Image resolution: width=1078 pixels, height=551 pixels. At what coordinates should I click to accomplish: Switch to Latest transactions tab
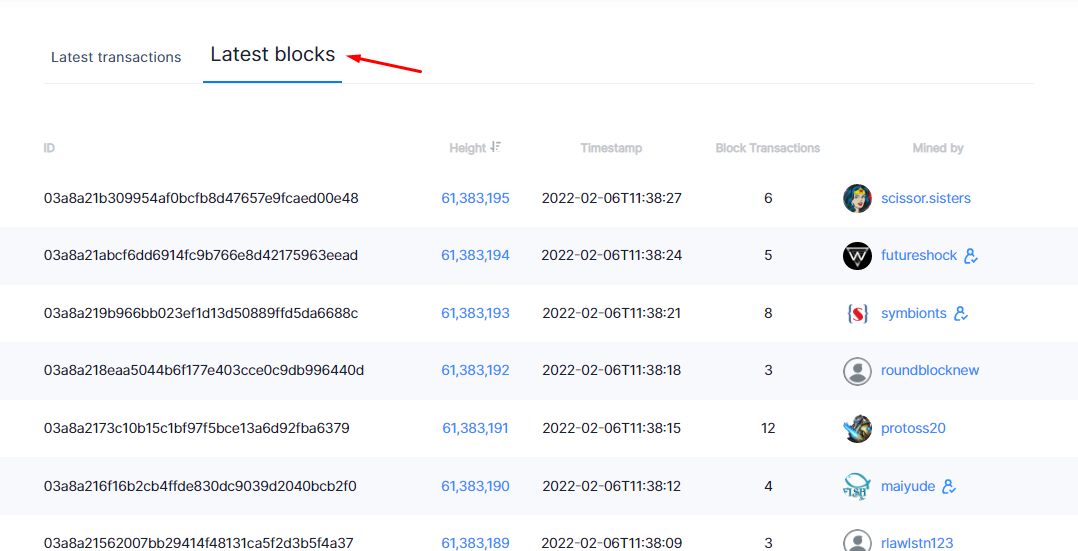click(x=116, y=57)
